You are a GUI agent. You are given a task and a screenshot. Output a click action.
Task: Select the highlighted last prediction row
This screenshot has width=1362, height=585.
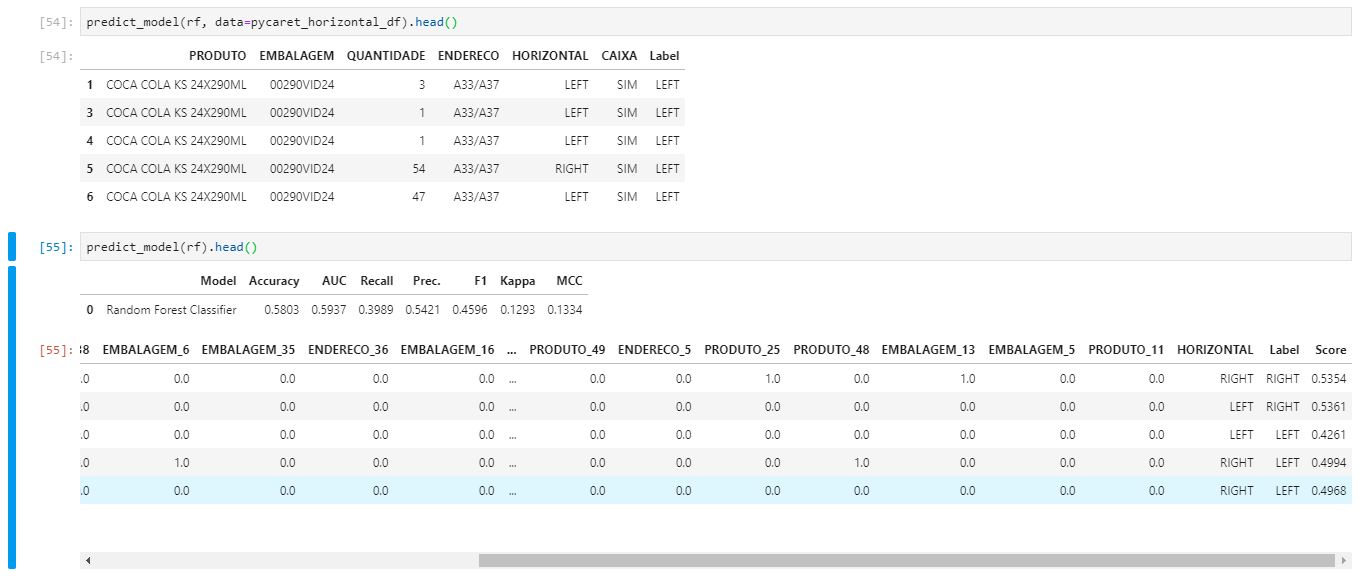click(700, 491)
